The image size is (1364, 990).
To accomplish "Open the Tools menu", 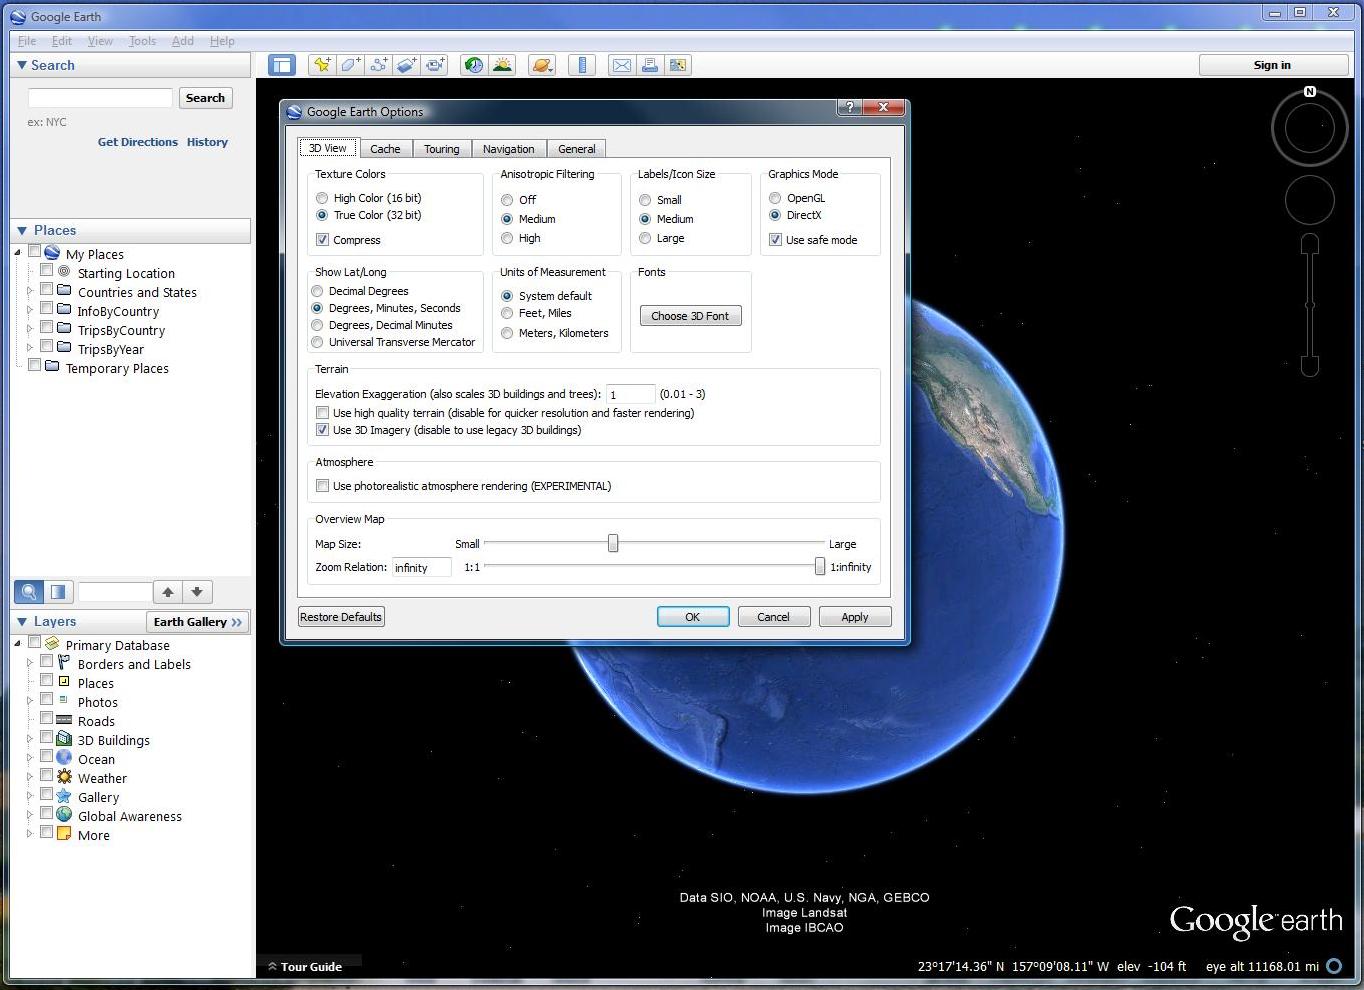I will click(142, 41).
